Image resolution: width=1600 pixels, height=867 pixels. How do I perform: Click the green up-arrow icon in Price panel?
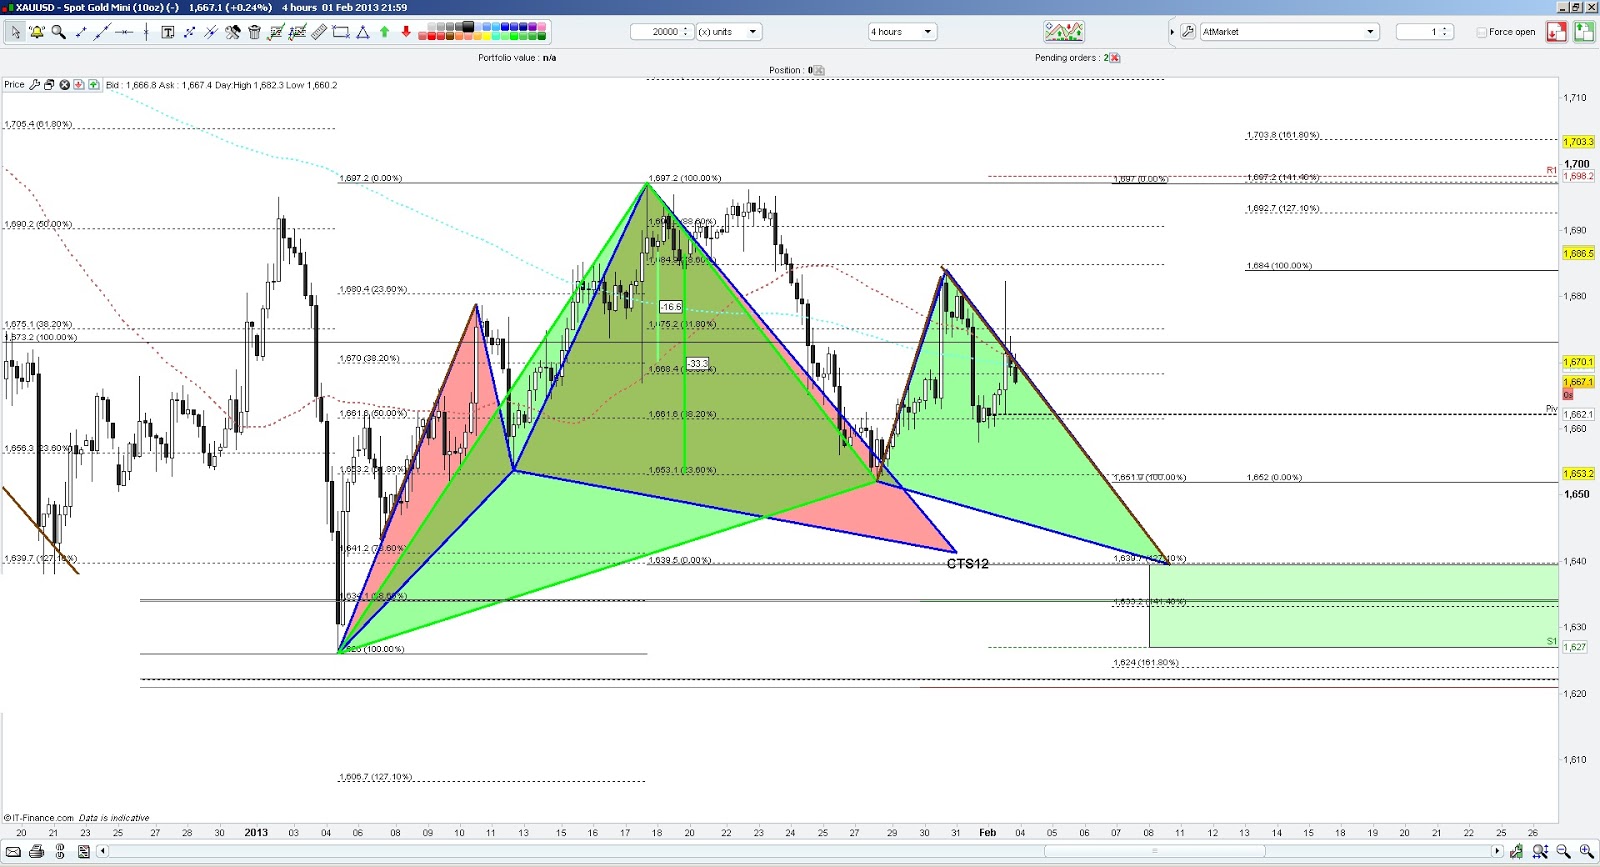(x=93, y=85)
